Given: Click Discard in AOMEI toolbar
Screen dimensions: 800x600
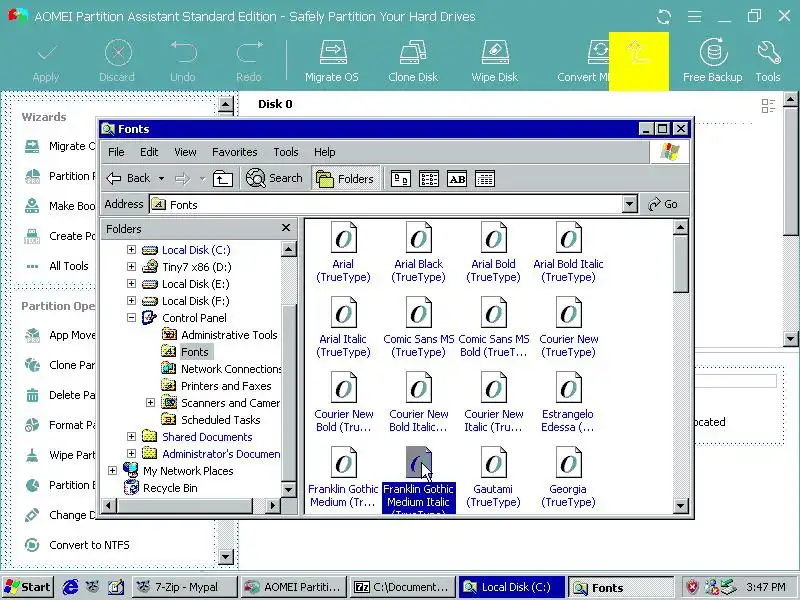Looking at the screenshot, I should (117, 61).
